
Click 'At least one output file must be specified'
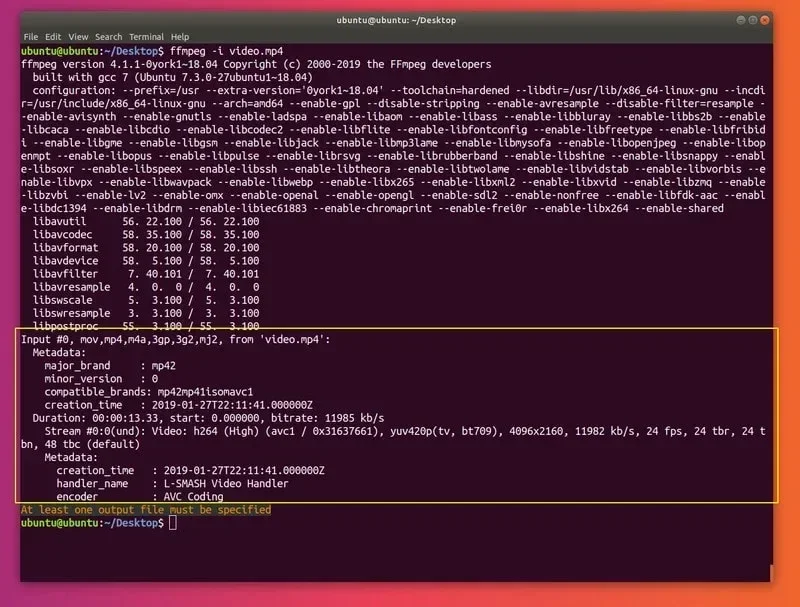(x=146, y=510)
